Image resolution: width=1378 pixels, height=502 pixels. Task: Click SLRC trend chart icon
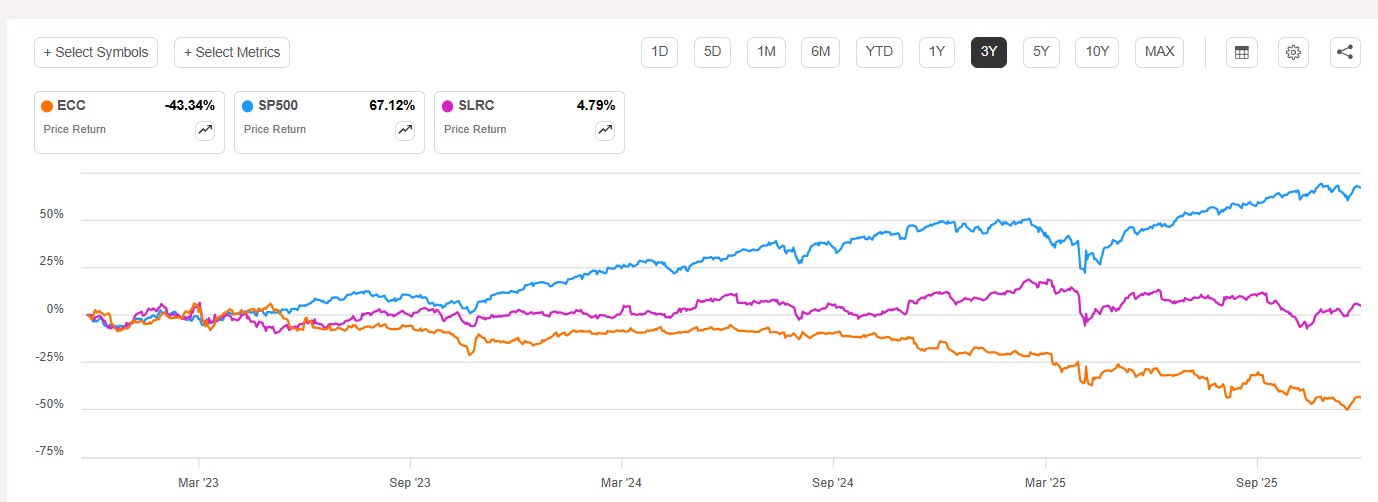605,130
